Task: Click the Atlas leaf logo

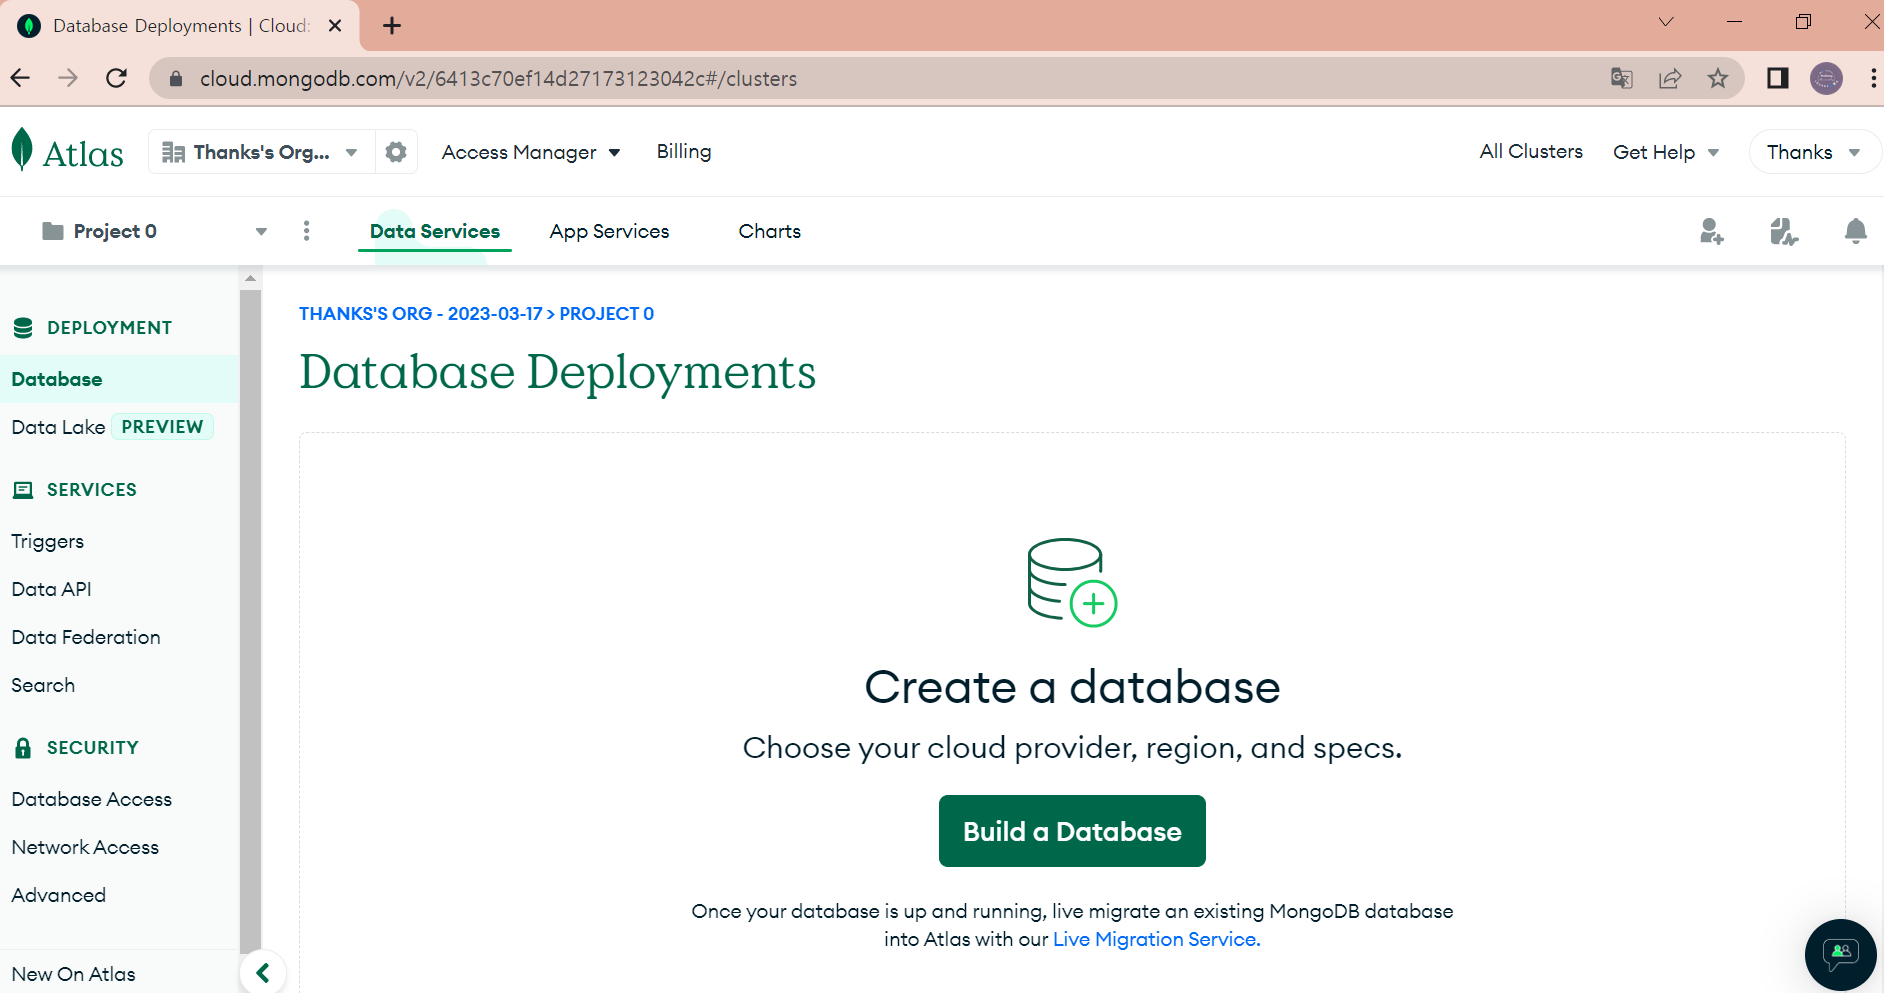Action: [22, 150]
